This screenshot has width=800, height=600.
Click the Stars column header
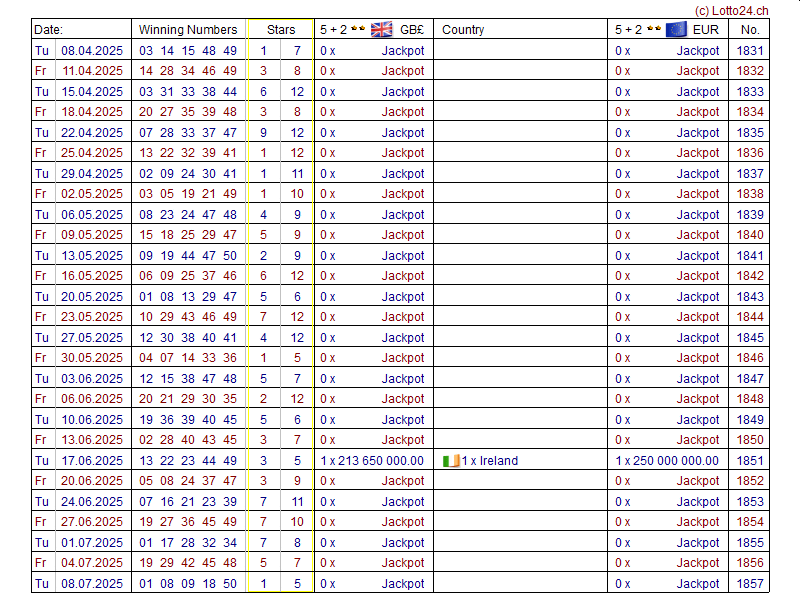coord(281,30)
